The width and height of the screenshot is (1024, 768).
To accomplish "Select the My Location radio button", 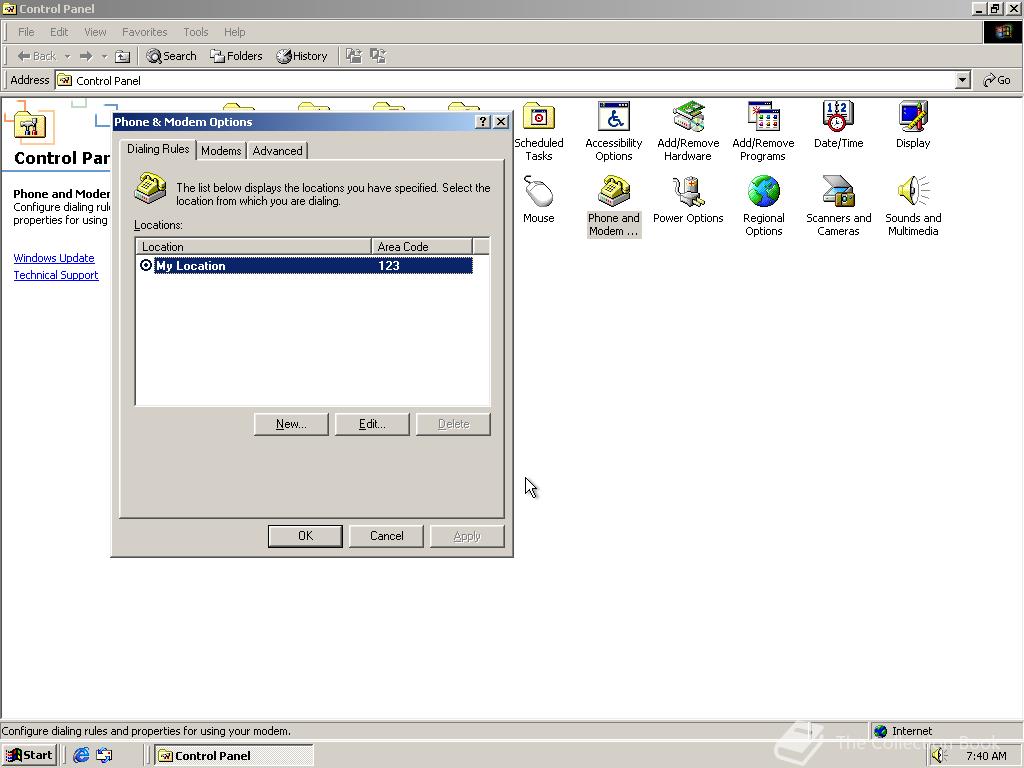I will (x=146, y=265).
